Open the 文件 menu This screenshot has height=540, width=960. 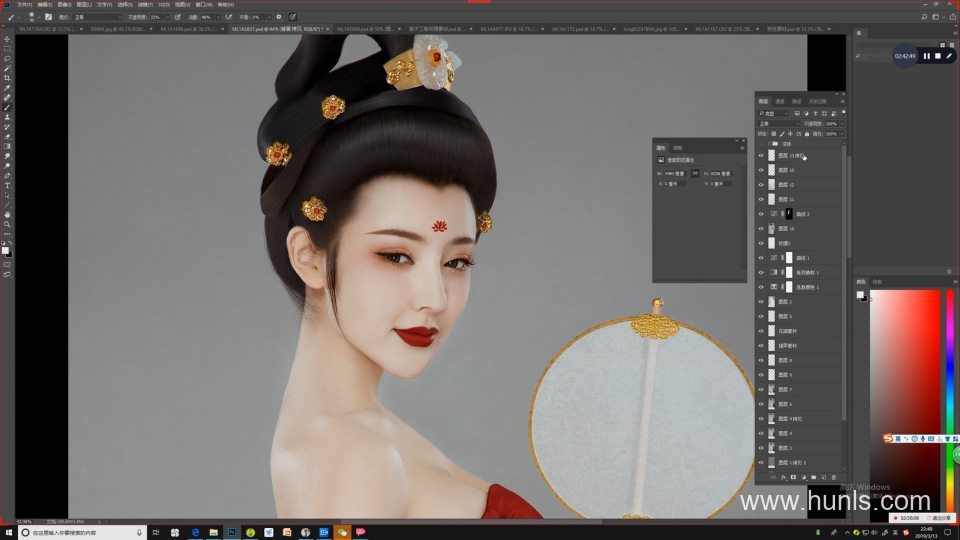[x=24, y=4]
